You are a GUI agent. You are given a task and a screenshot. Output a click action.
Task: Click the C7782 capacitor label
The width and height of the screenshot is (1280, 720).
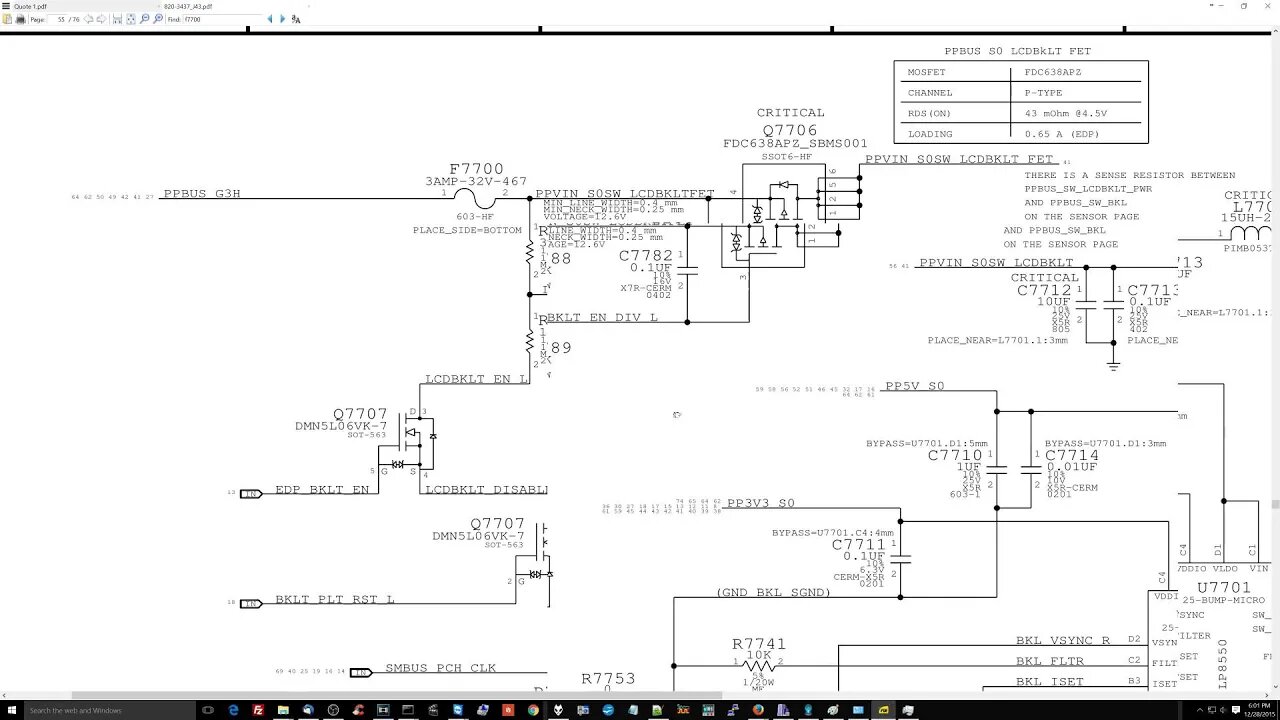point(646,255)
